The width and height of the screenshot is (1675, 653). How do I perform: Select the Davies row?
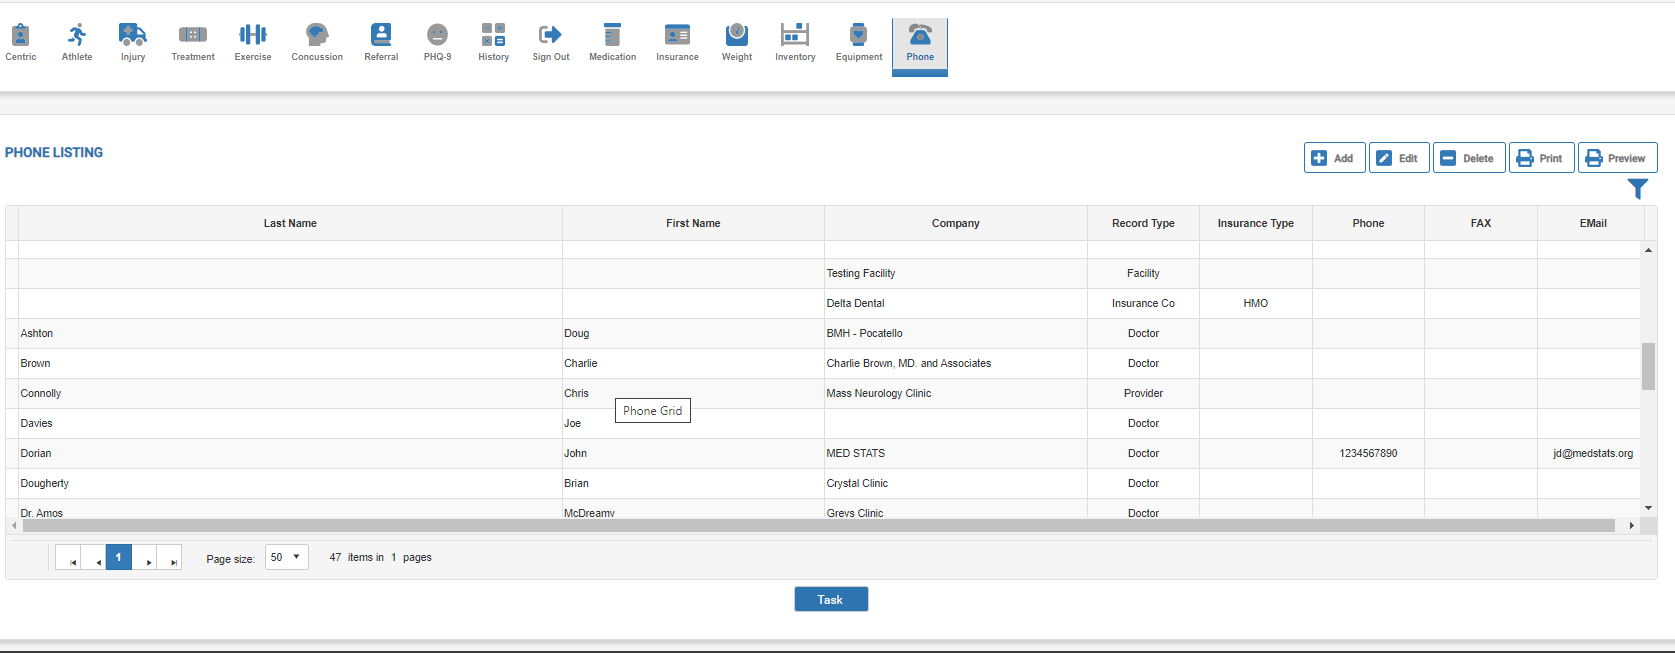point(823,423)
